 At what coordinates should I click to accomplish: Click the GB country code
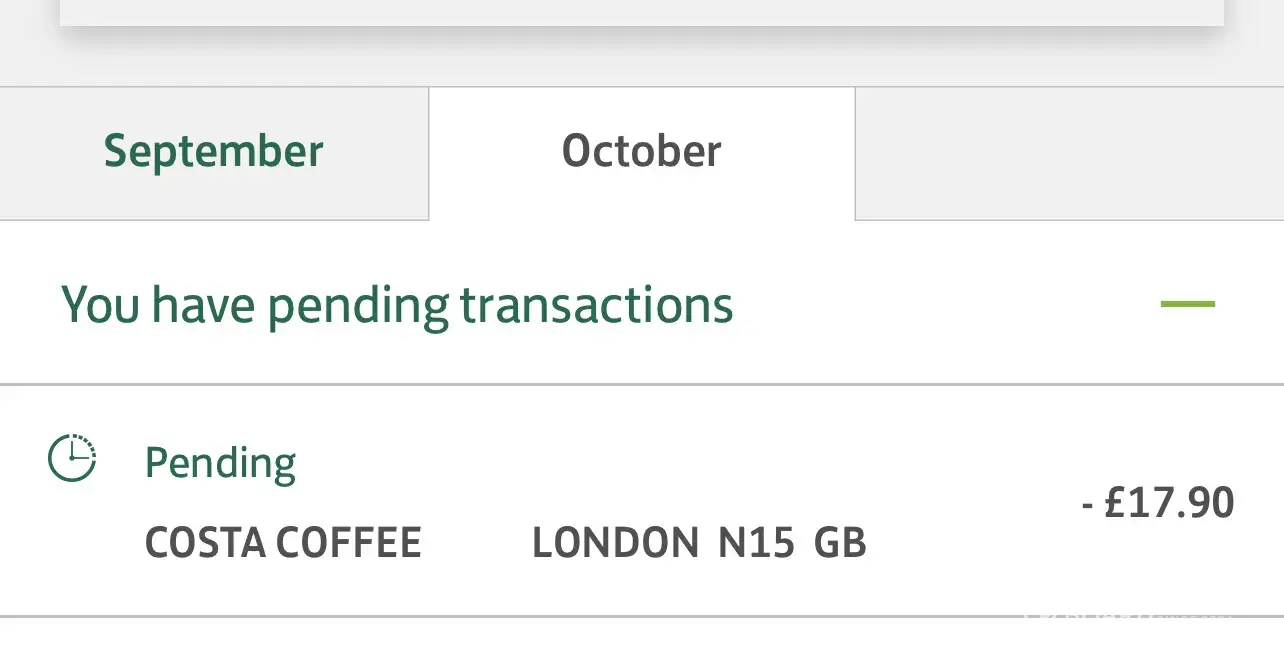point(840,543)
